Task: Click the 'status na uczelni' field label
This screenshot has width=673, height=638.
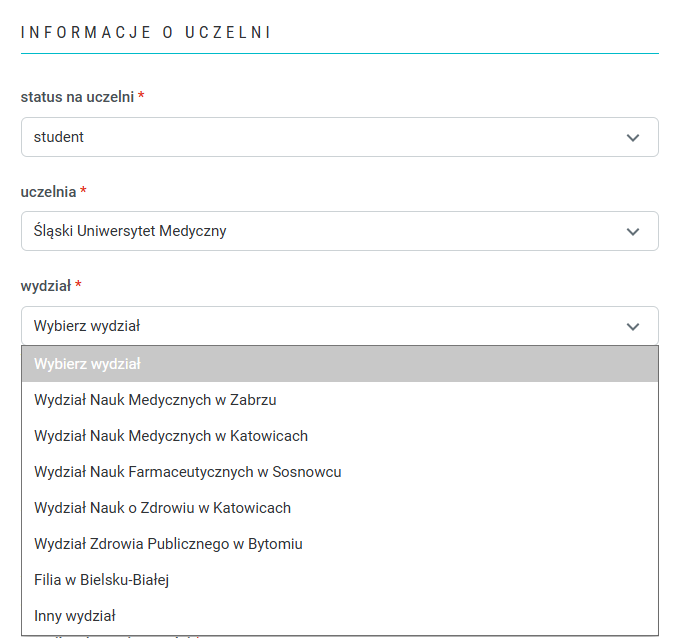Action: point(77,97)
